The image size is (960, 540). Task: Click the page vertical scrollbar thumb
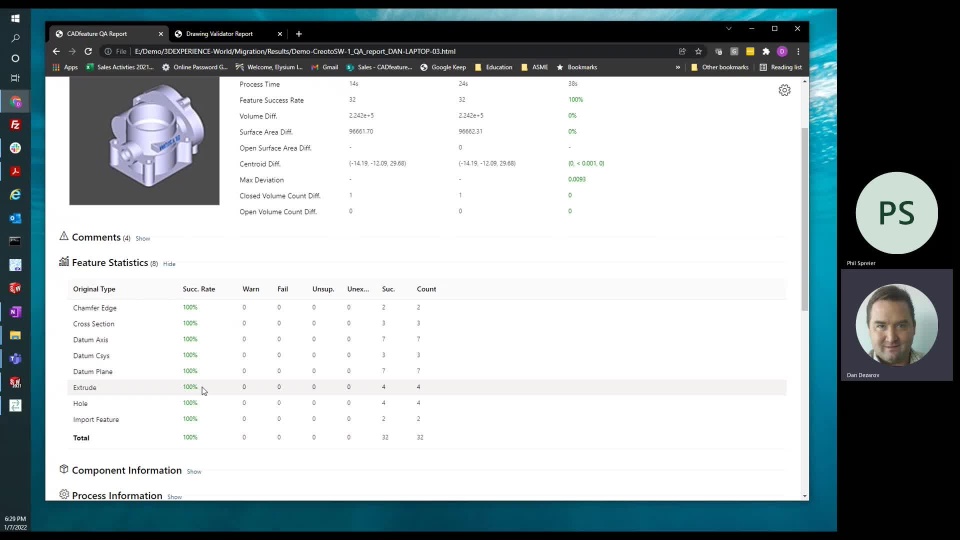click(804, 219)
